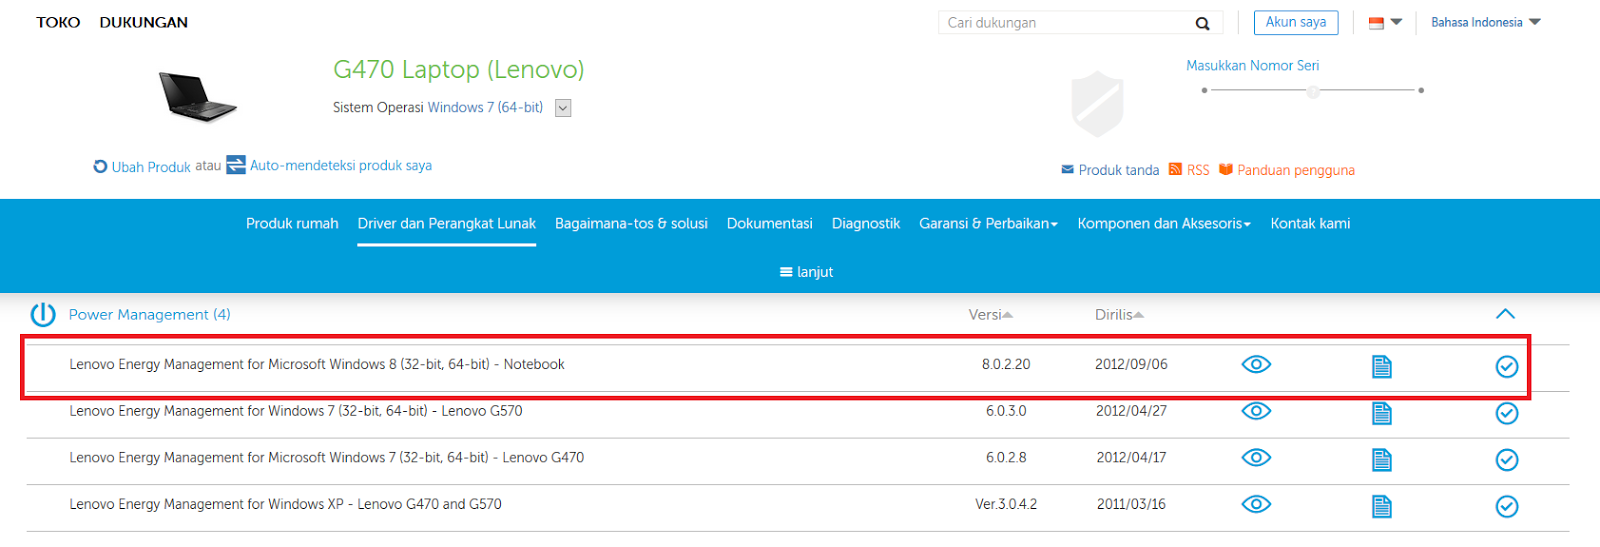Click the 2012/09/06 release date
Screen dimensions: 1600x547
(1131, 364)
